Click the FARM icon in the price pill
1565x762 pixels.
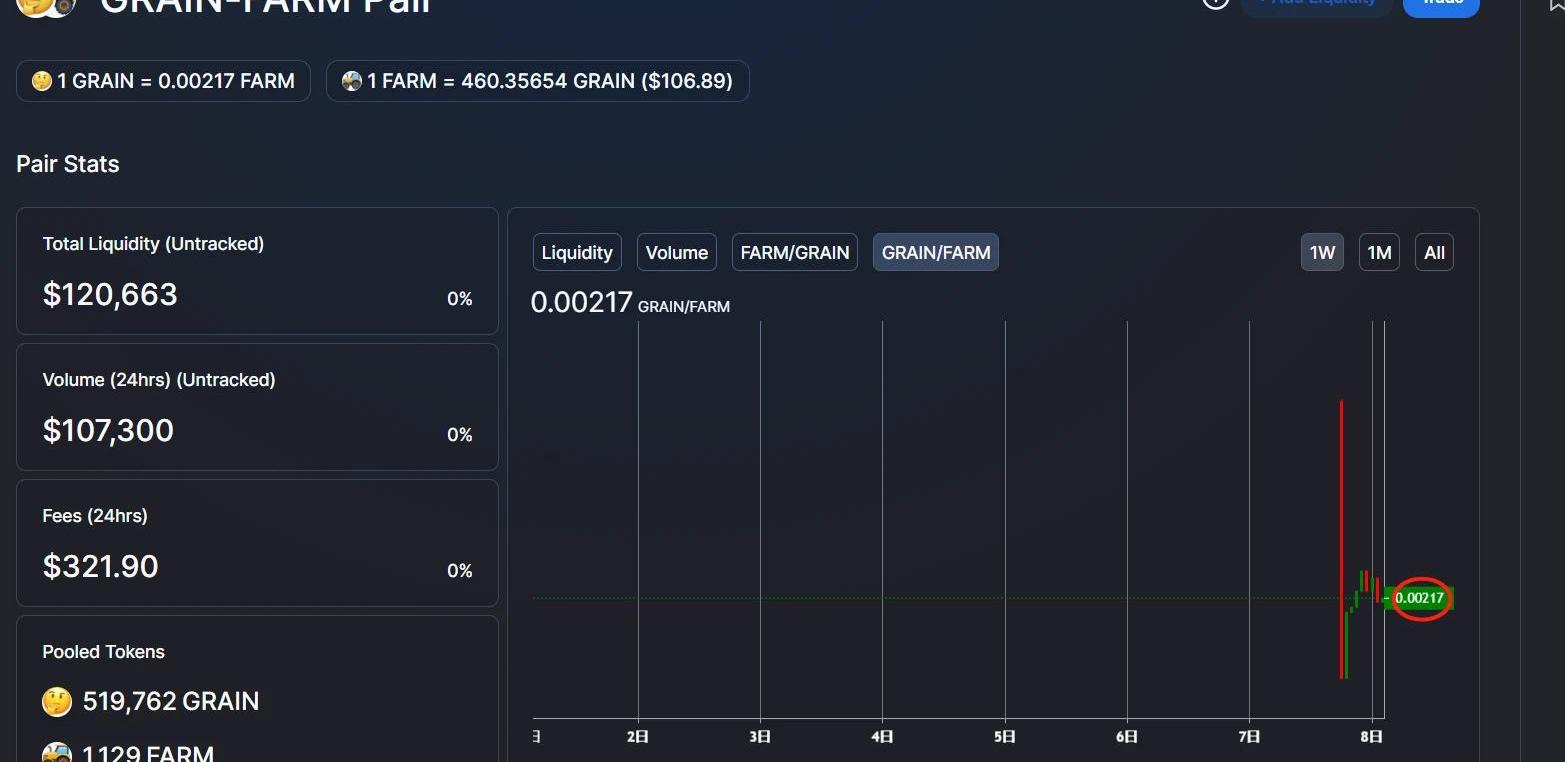tap(351, 81)
